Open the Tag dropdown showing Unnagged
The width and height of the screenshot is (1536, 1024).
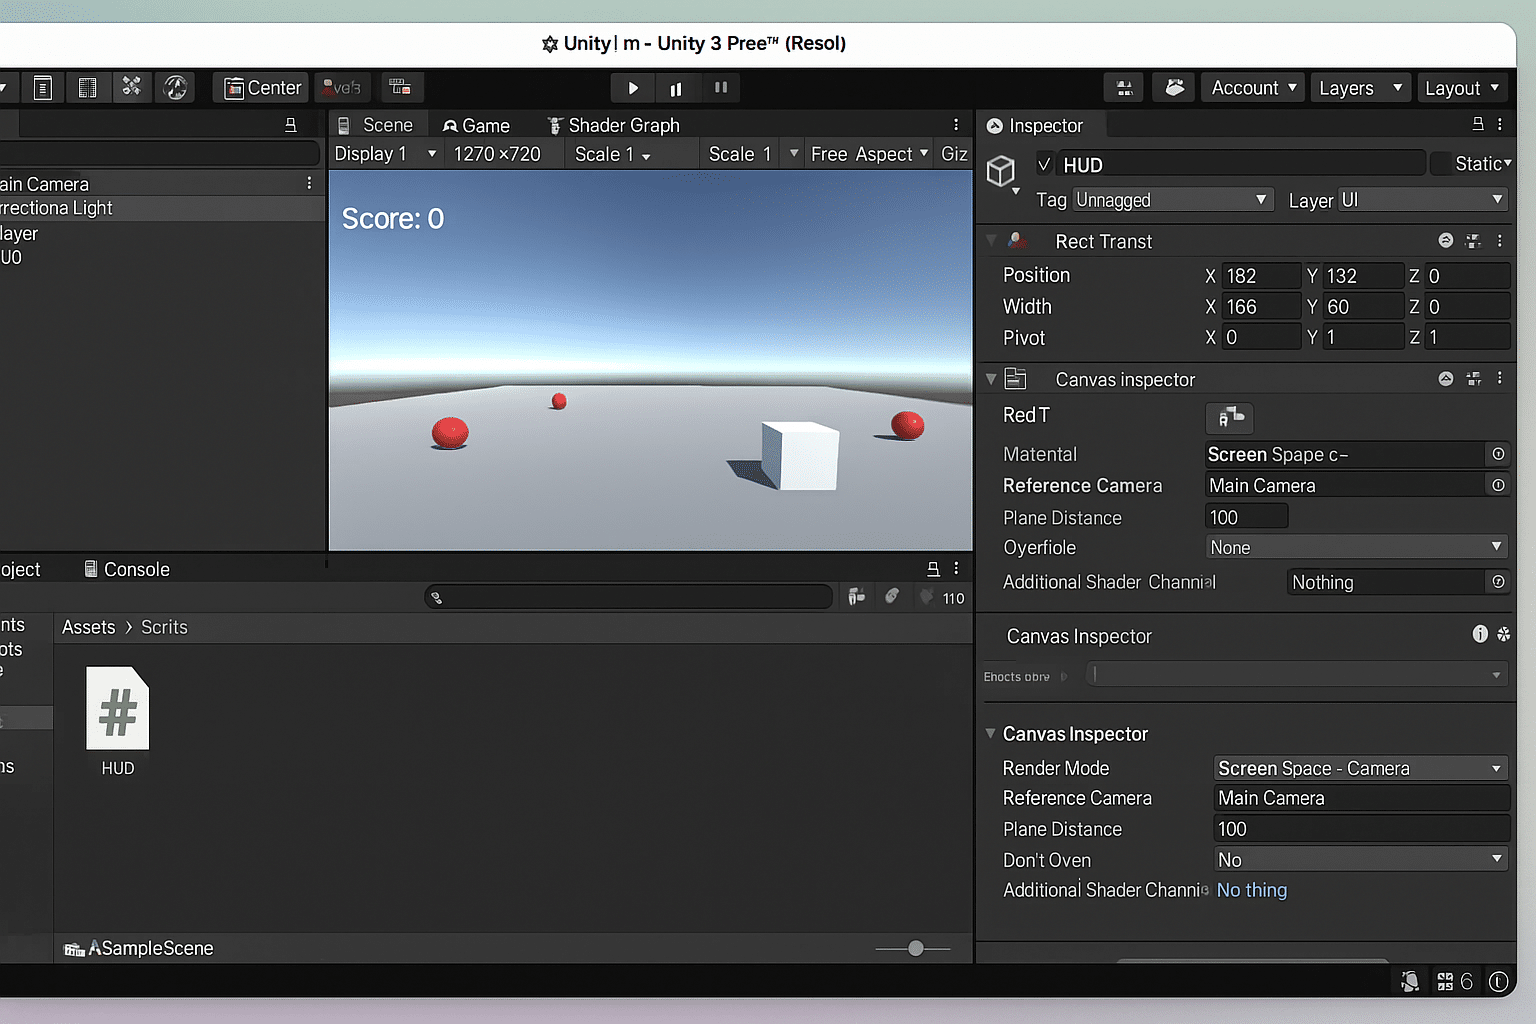1171,199
